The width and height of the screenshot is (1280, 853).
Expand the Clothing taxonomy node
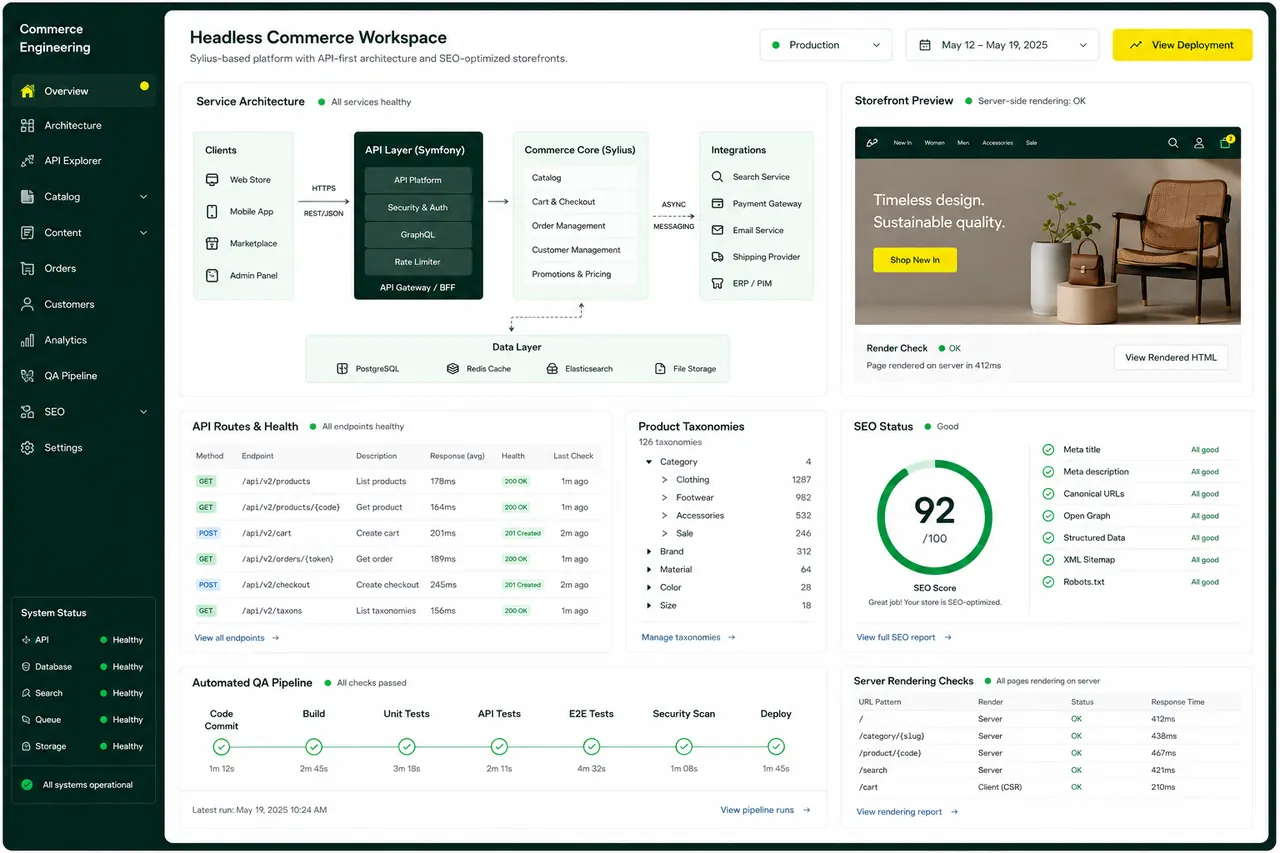665,480
